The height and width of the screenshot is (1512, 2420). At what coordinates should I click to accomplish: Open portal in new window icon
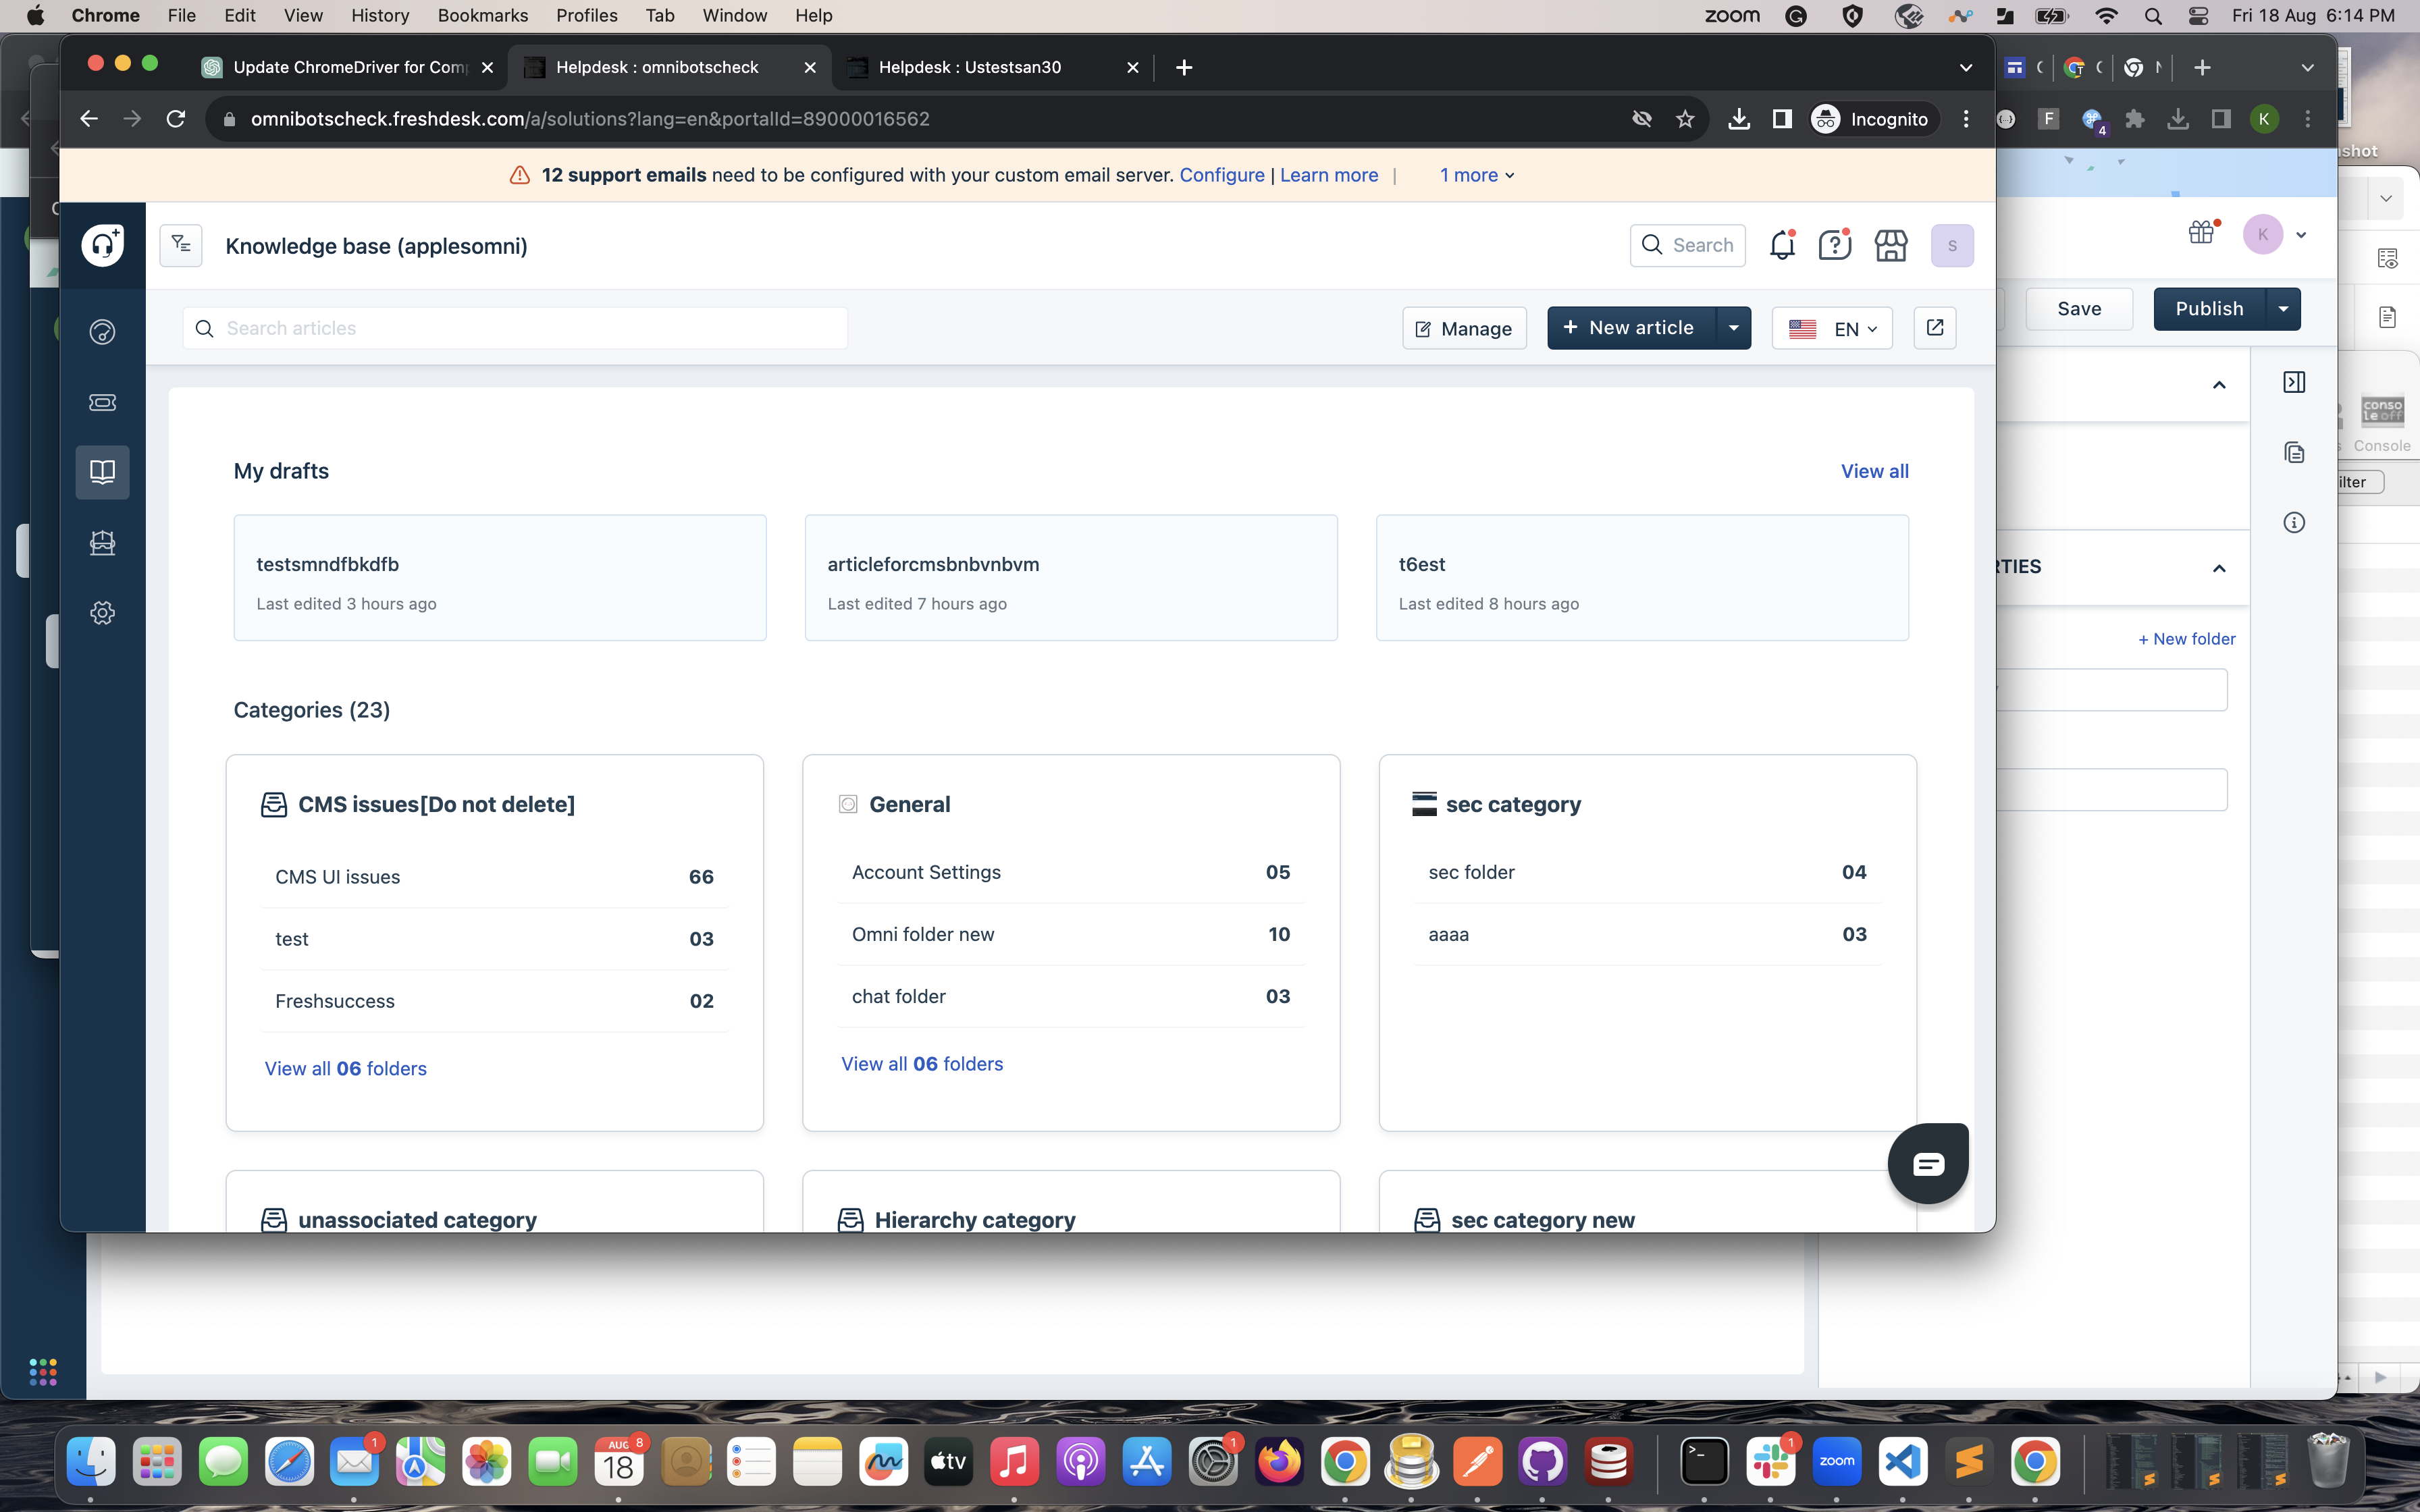coord(1934,328)
